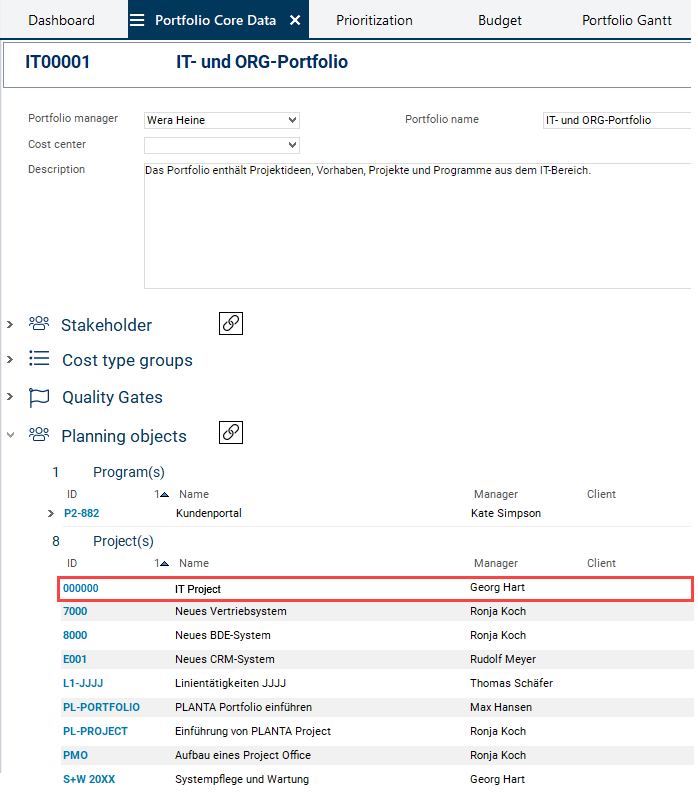The width and height of the screenshot is (698, 794).
Task: Open the Budget tab
Action: click(x=499, y=20)
